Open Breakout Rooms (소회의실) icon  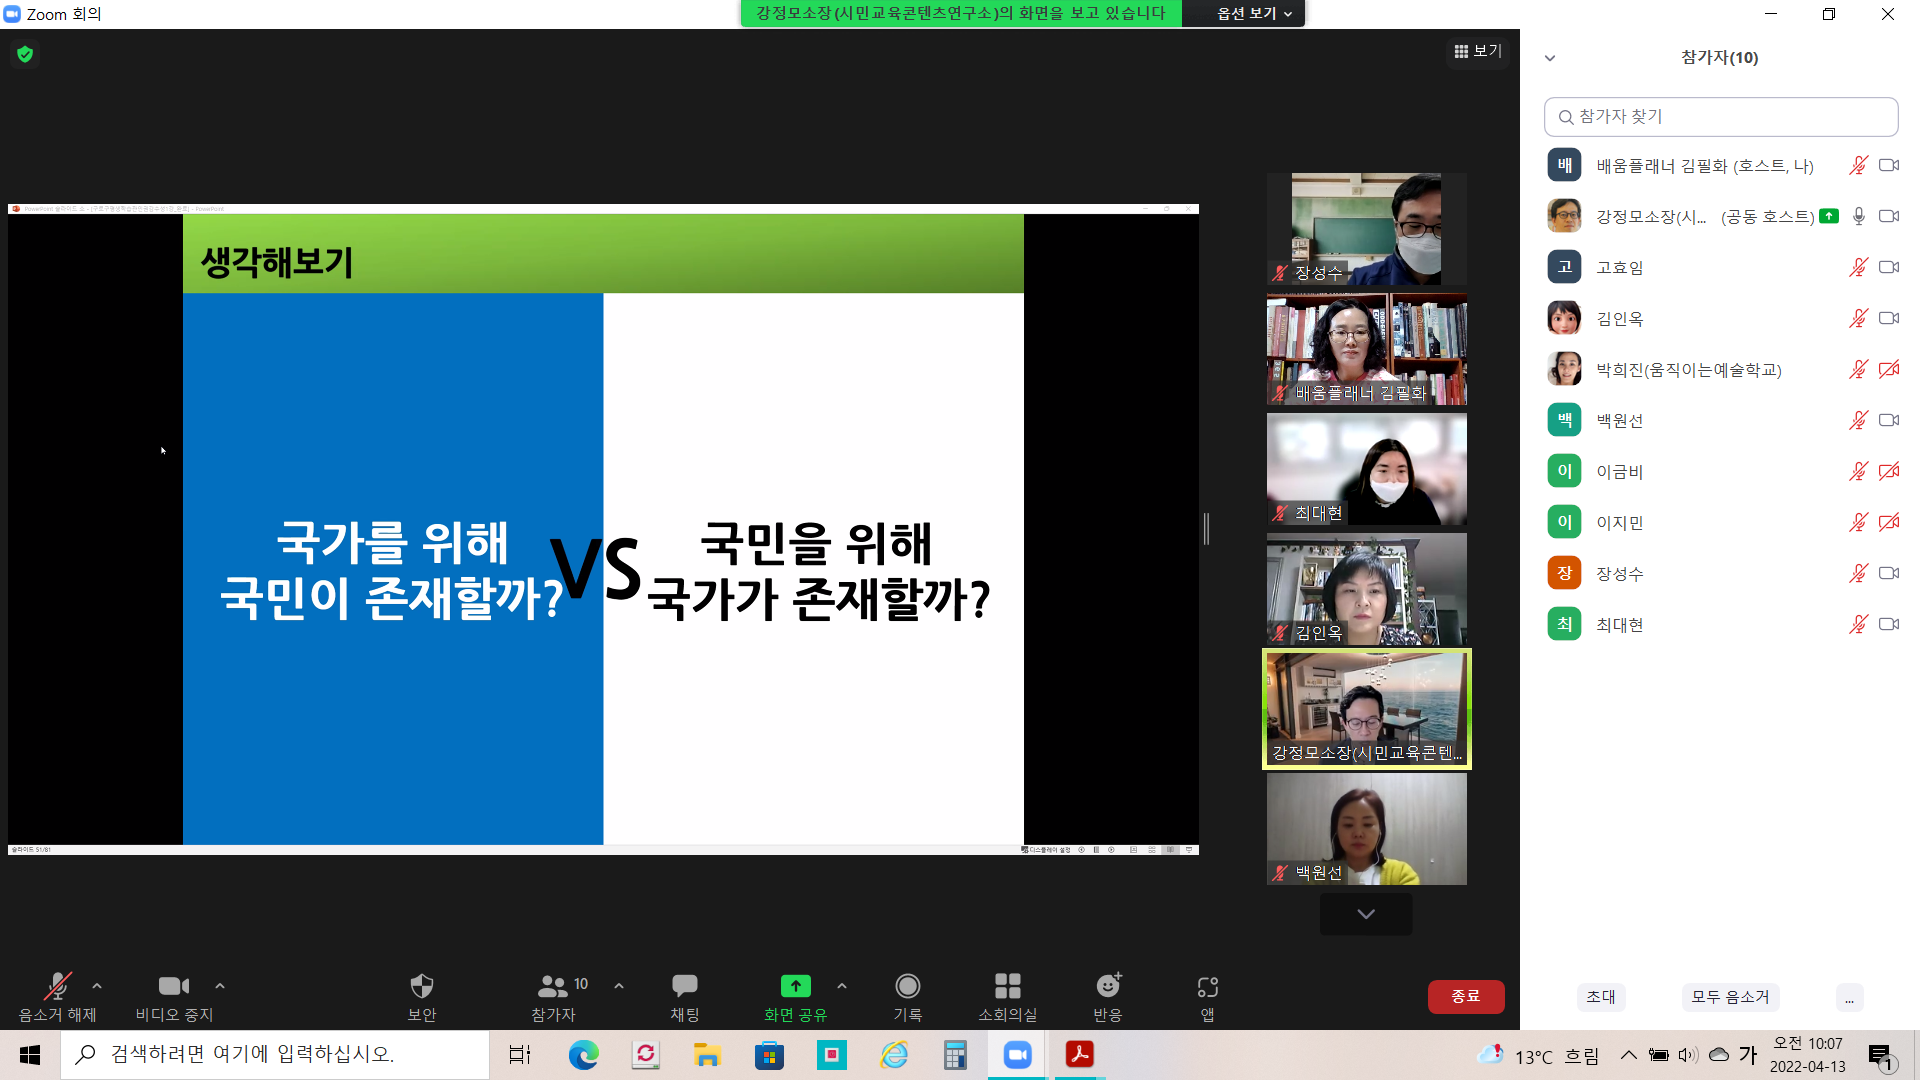1007,987
